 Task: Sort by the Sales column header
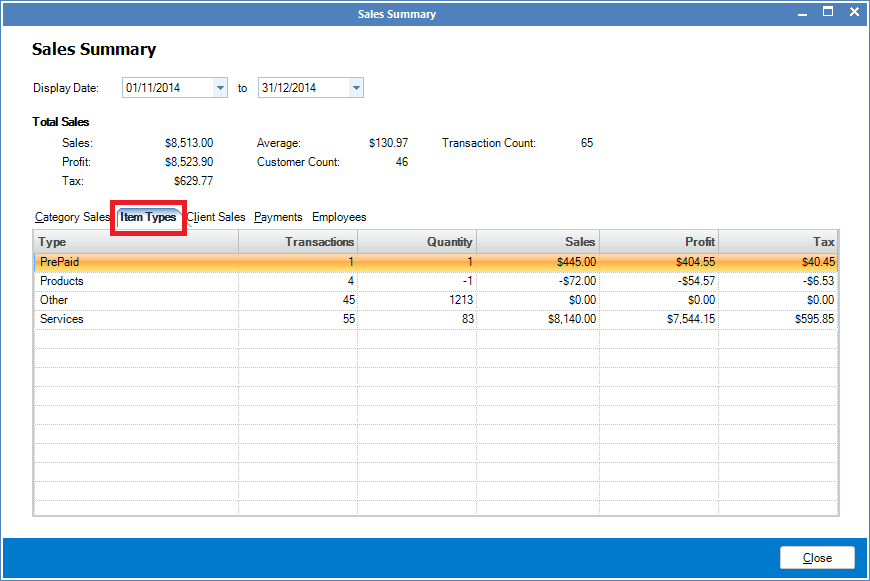537,242
